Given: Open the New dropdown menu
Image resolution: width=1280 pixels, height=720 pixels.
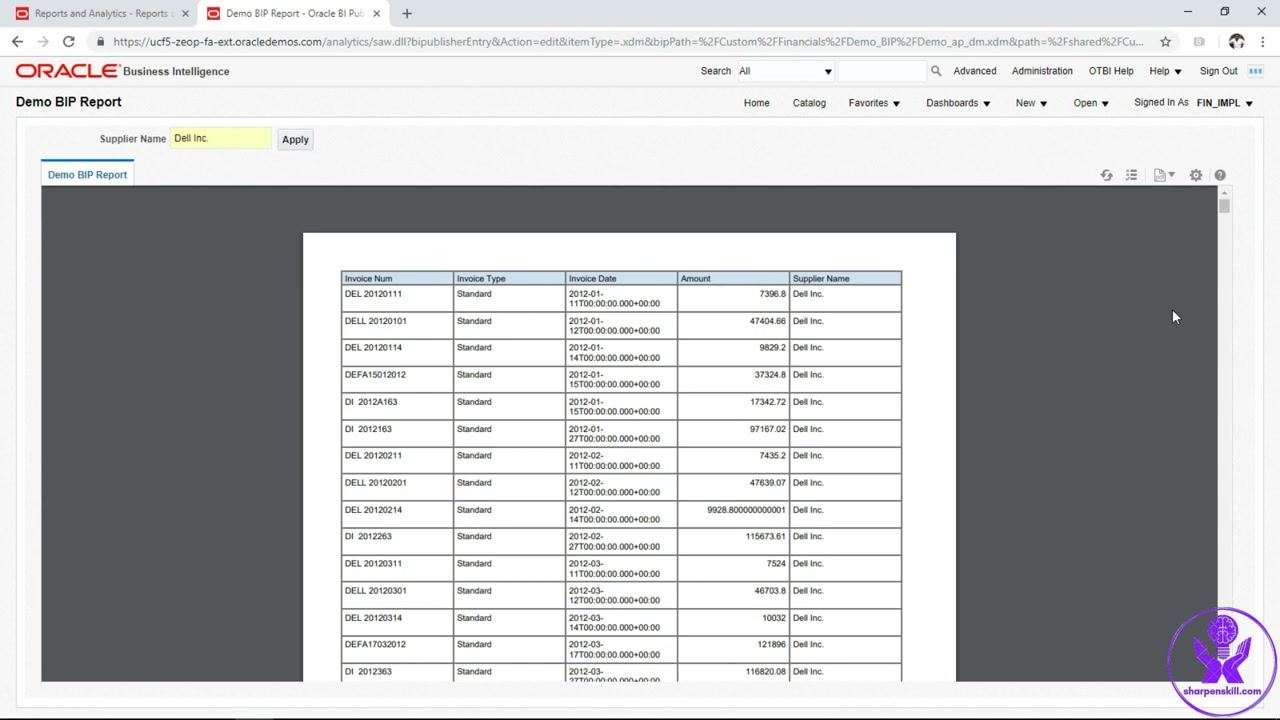Looking at the screenshot, I should pos(1031,103).
